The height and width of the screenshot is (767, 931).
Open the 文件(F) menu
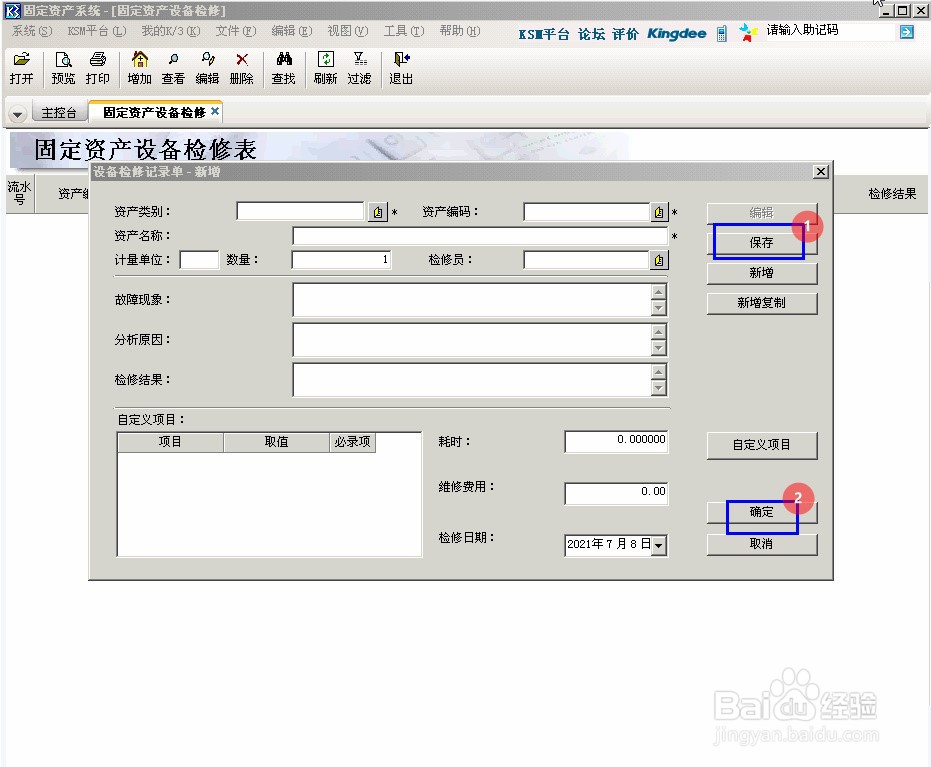click(x=236, y=31)
